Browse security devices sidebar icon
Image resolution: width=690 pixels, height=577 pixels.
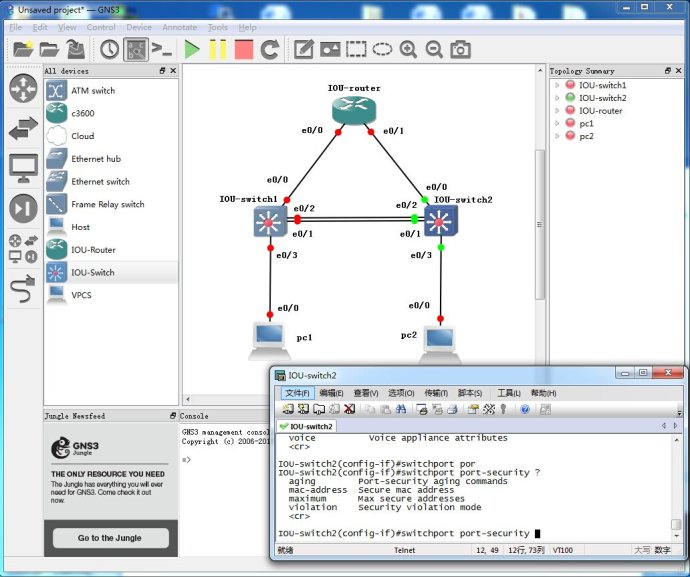coord(23,208)
